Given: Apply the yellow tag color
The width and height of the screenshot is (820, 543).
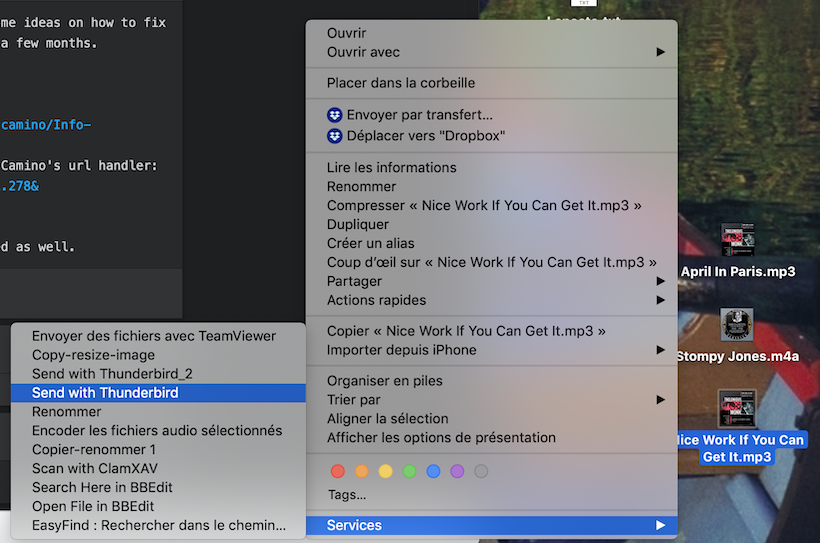Looking at the screenshot, I should pos(385,471).
